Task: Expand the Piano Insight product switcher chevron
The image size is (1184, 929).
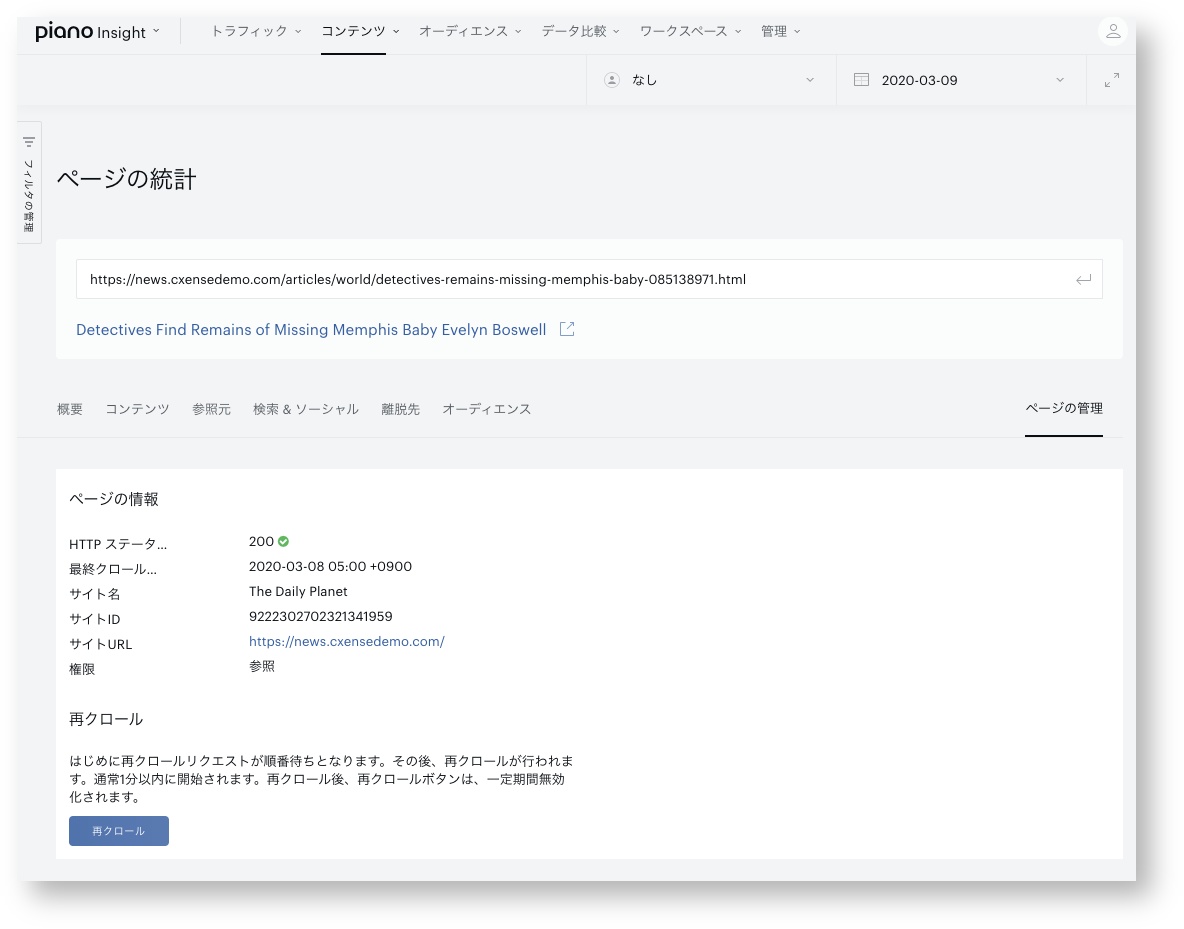Action: coord(156,32)
